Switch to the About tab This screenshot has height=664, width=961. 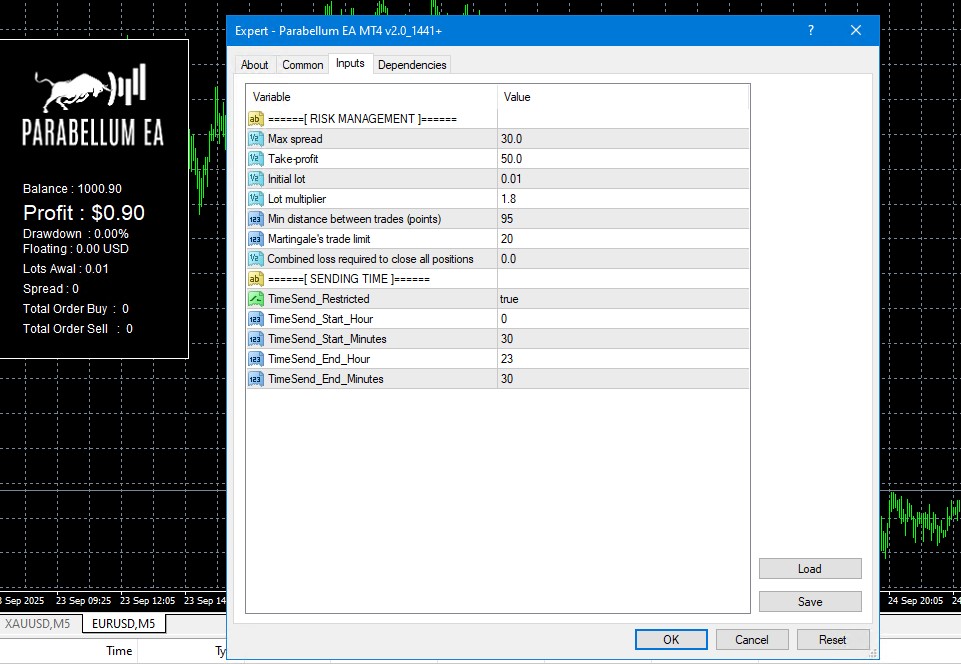coord(254,65)
